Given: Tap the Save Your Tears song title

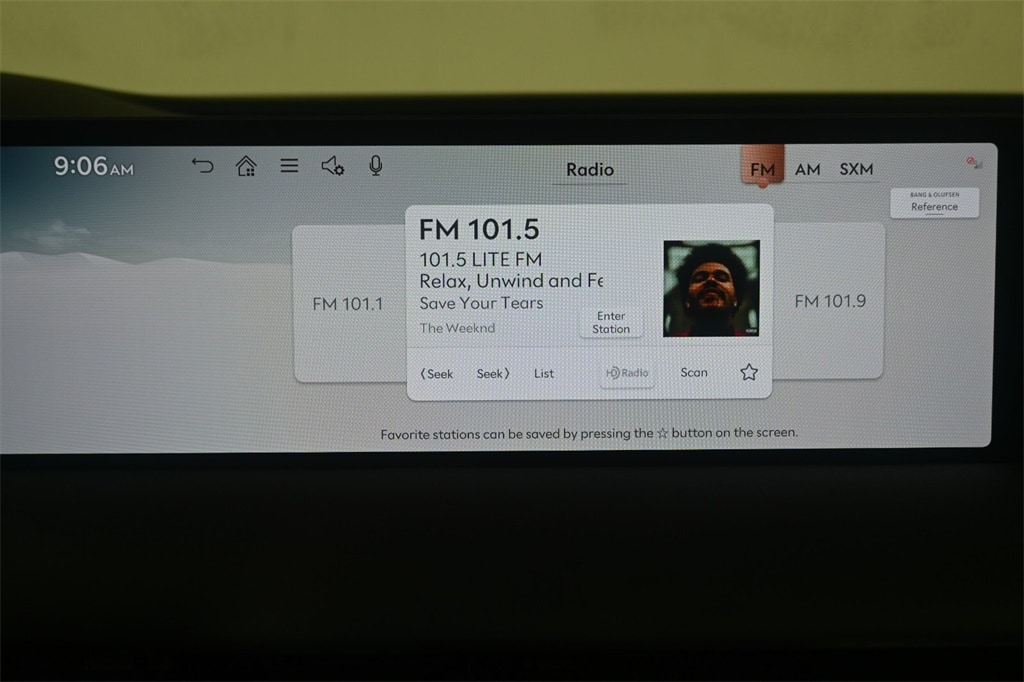Looking at the screenshot, I should point(481,303).
